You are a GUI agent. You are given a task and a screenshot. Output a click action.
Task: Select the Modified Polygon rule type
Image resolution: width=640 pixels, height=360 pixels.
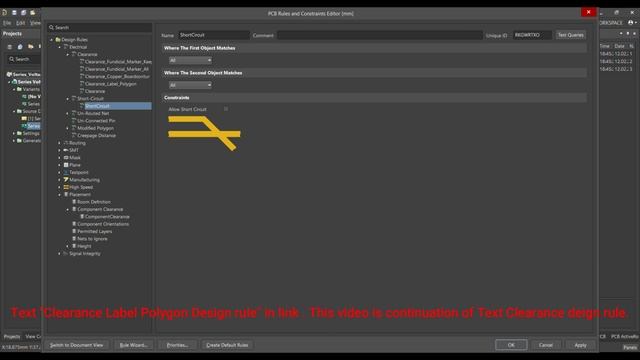click(x=96, y=128)
